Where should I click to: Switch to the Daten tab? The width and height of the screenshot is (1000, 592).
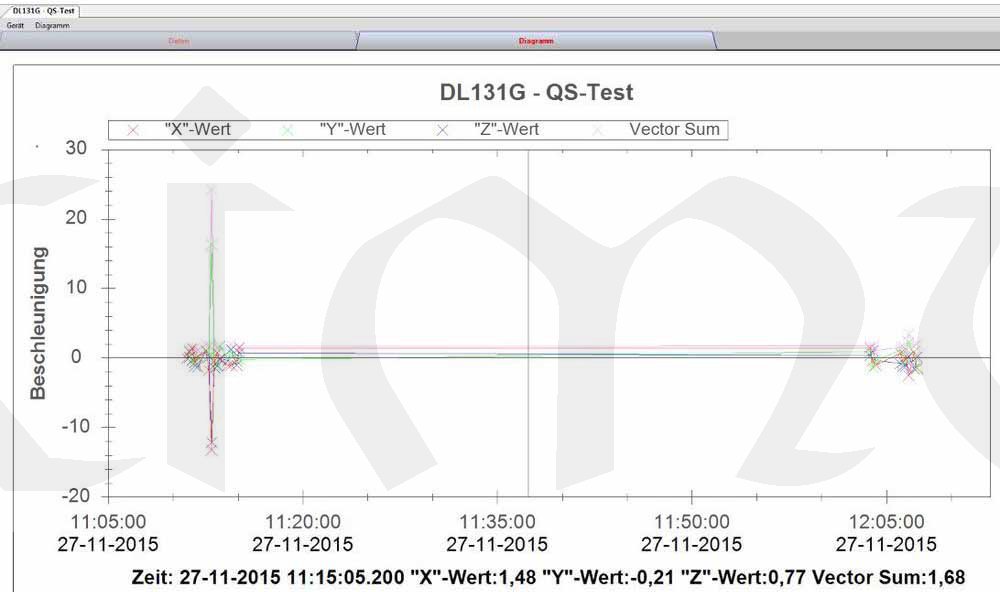(179, 41)
